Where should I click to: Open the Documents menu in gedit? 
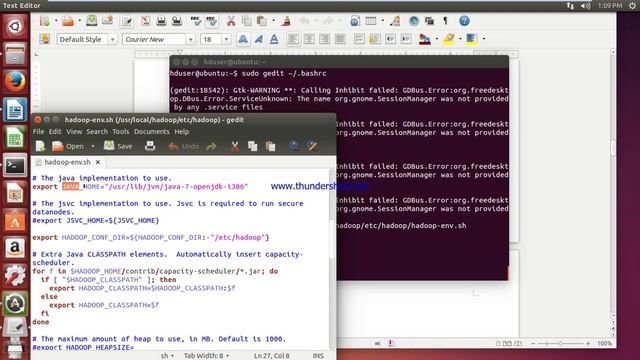[151, 131]
